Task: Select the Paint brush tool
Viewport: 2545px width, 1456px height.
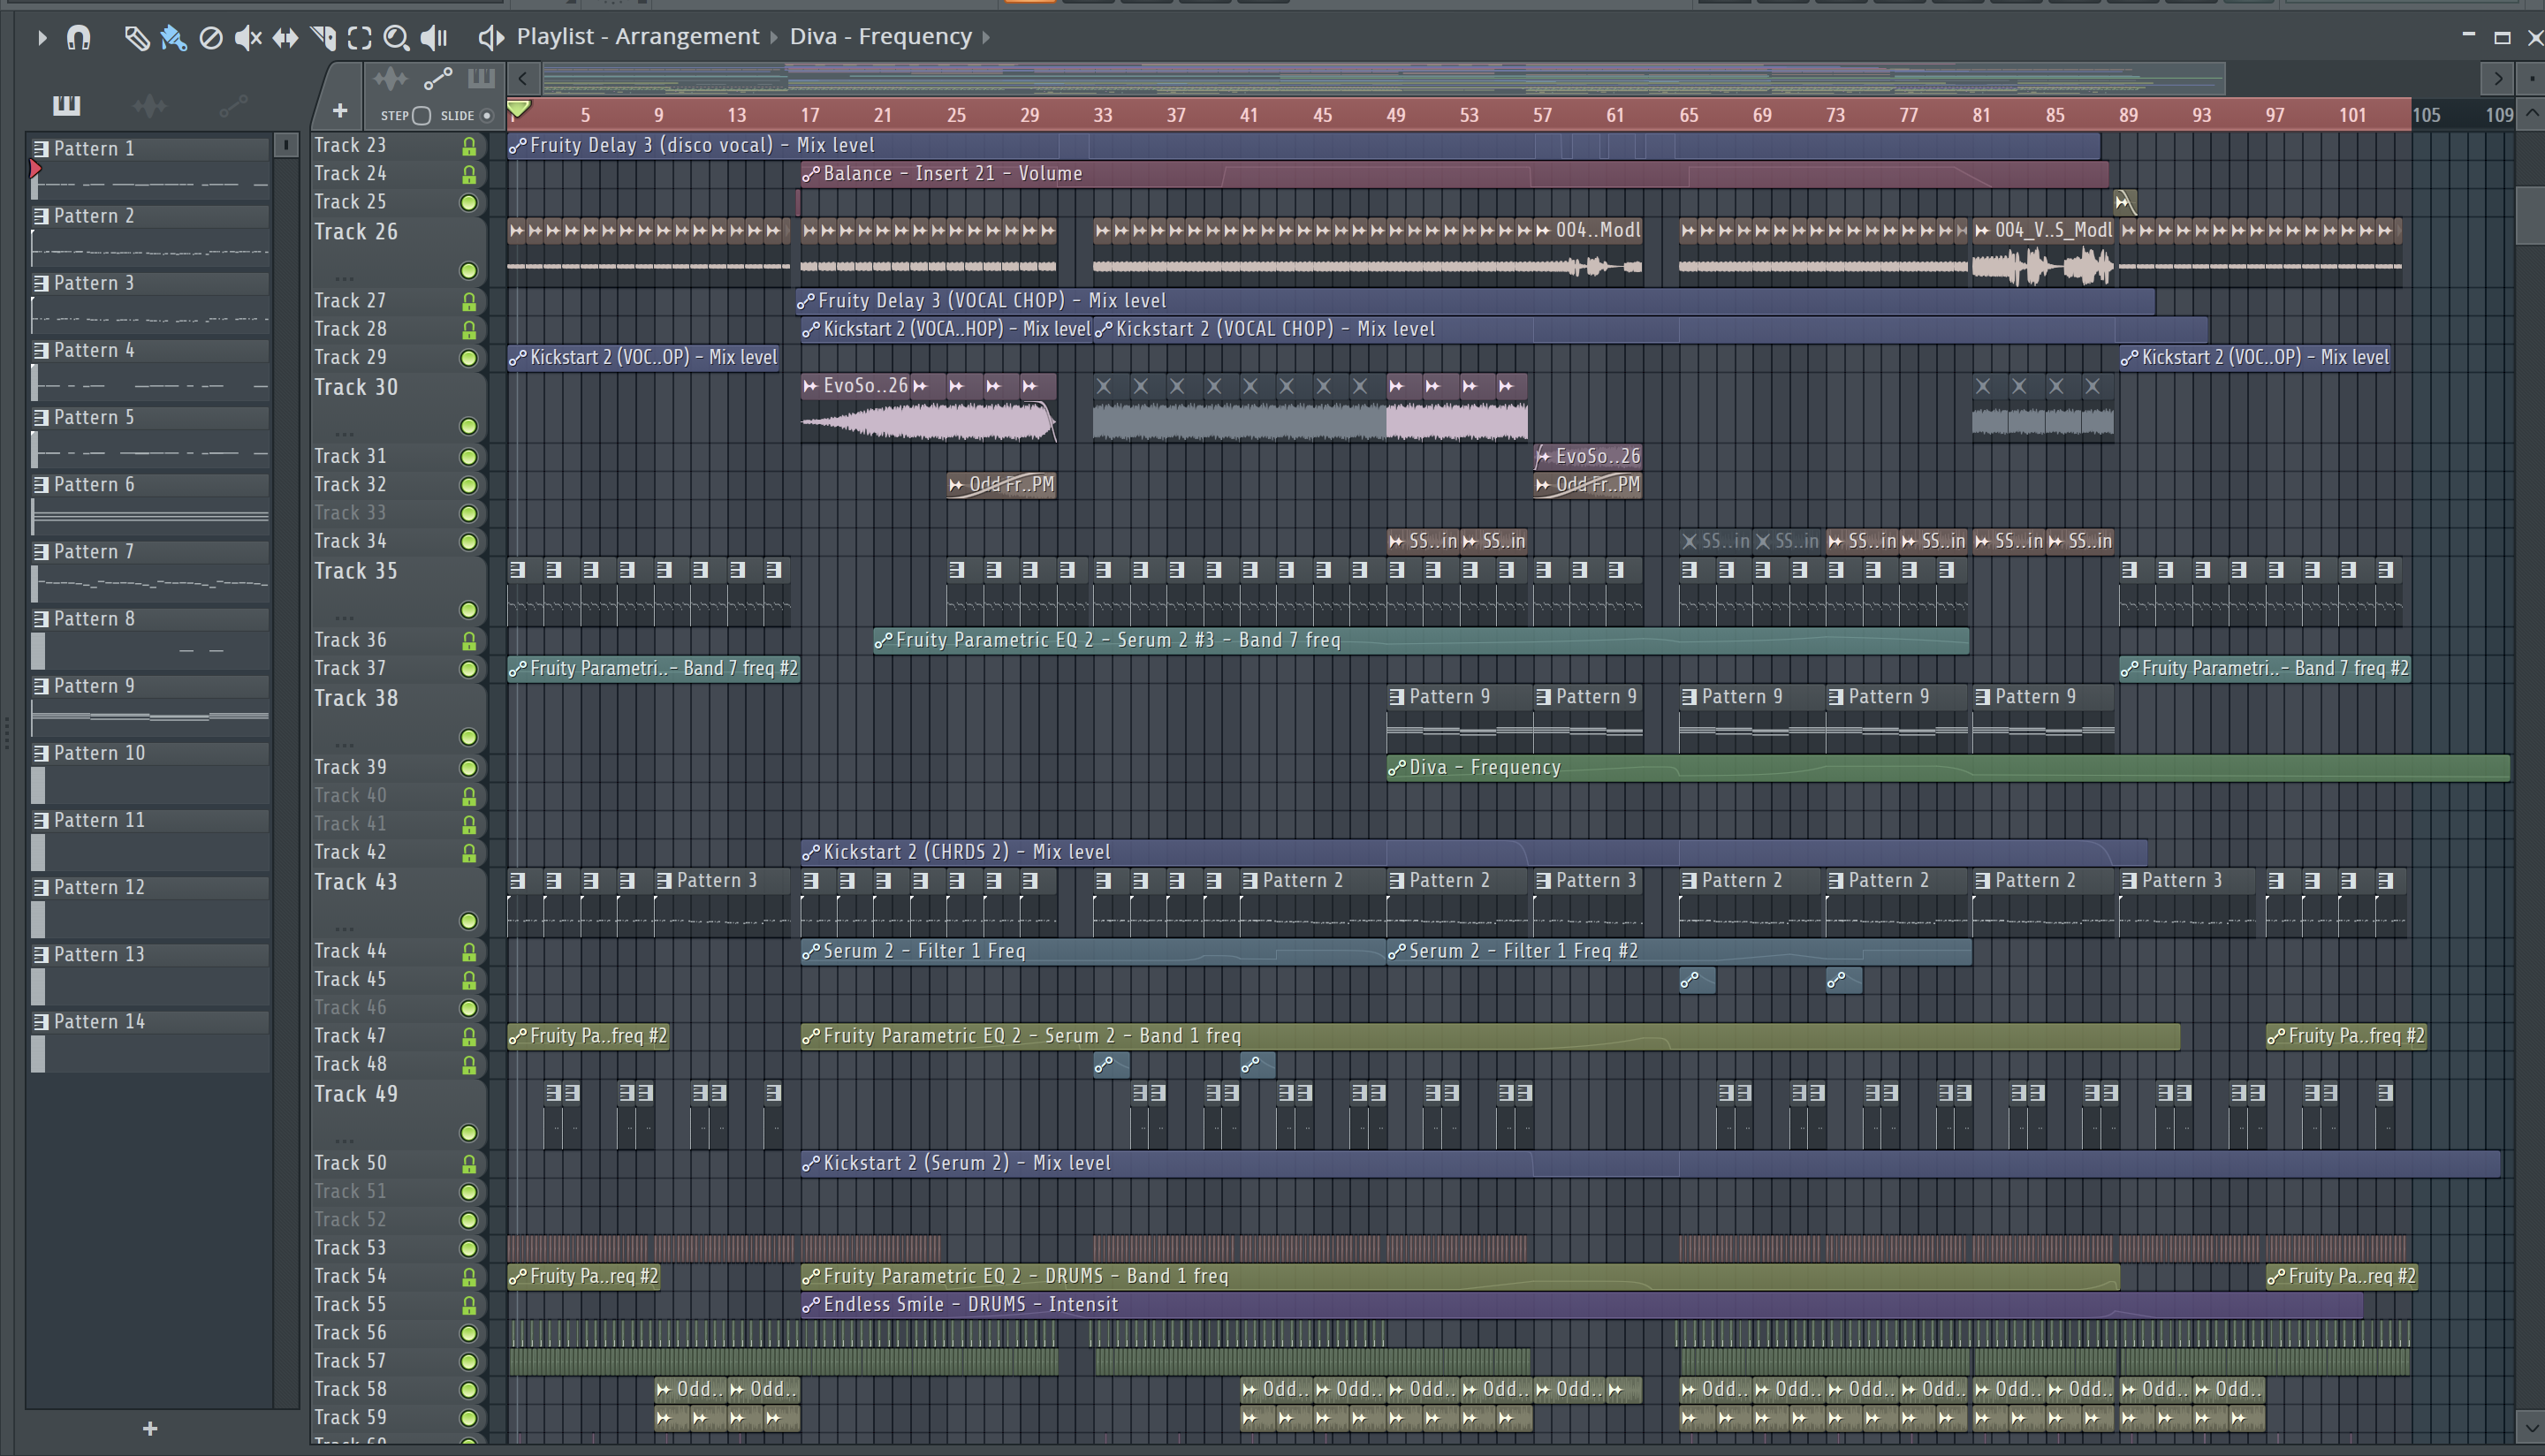Action: [173, 38]
